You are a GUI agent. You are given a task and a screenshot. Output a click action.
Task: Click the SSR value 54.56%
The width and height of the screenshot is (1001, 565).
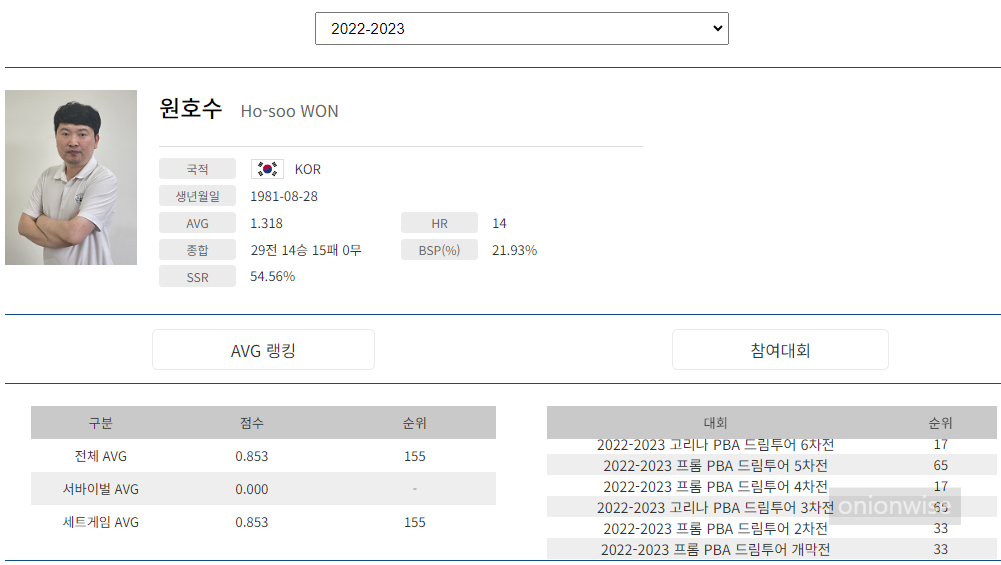(x=273, y=276)
